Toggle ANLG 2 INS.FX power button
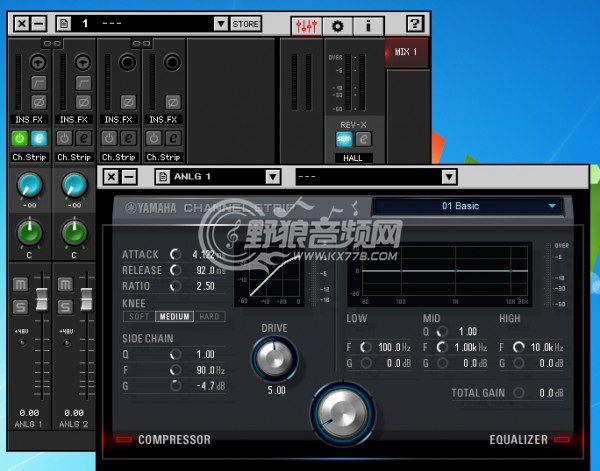 [64, 138]
